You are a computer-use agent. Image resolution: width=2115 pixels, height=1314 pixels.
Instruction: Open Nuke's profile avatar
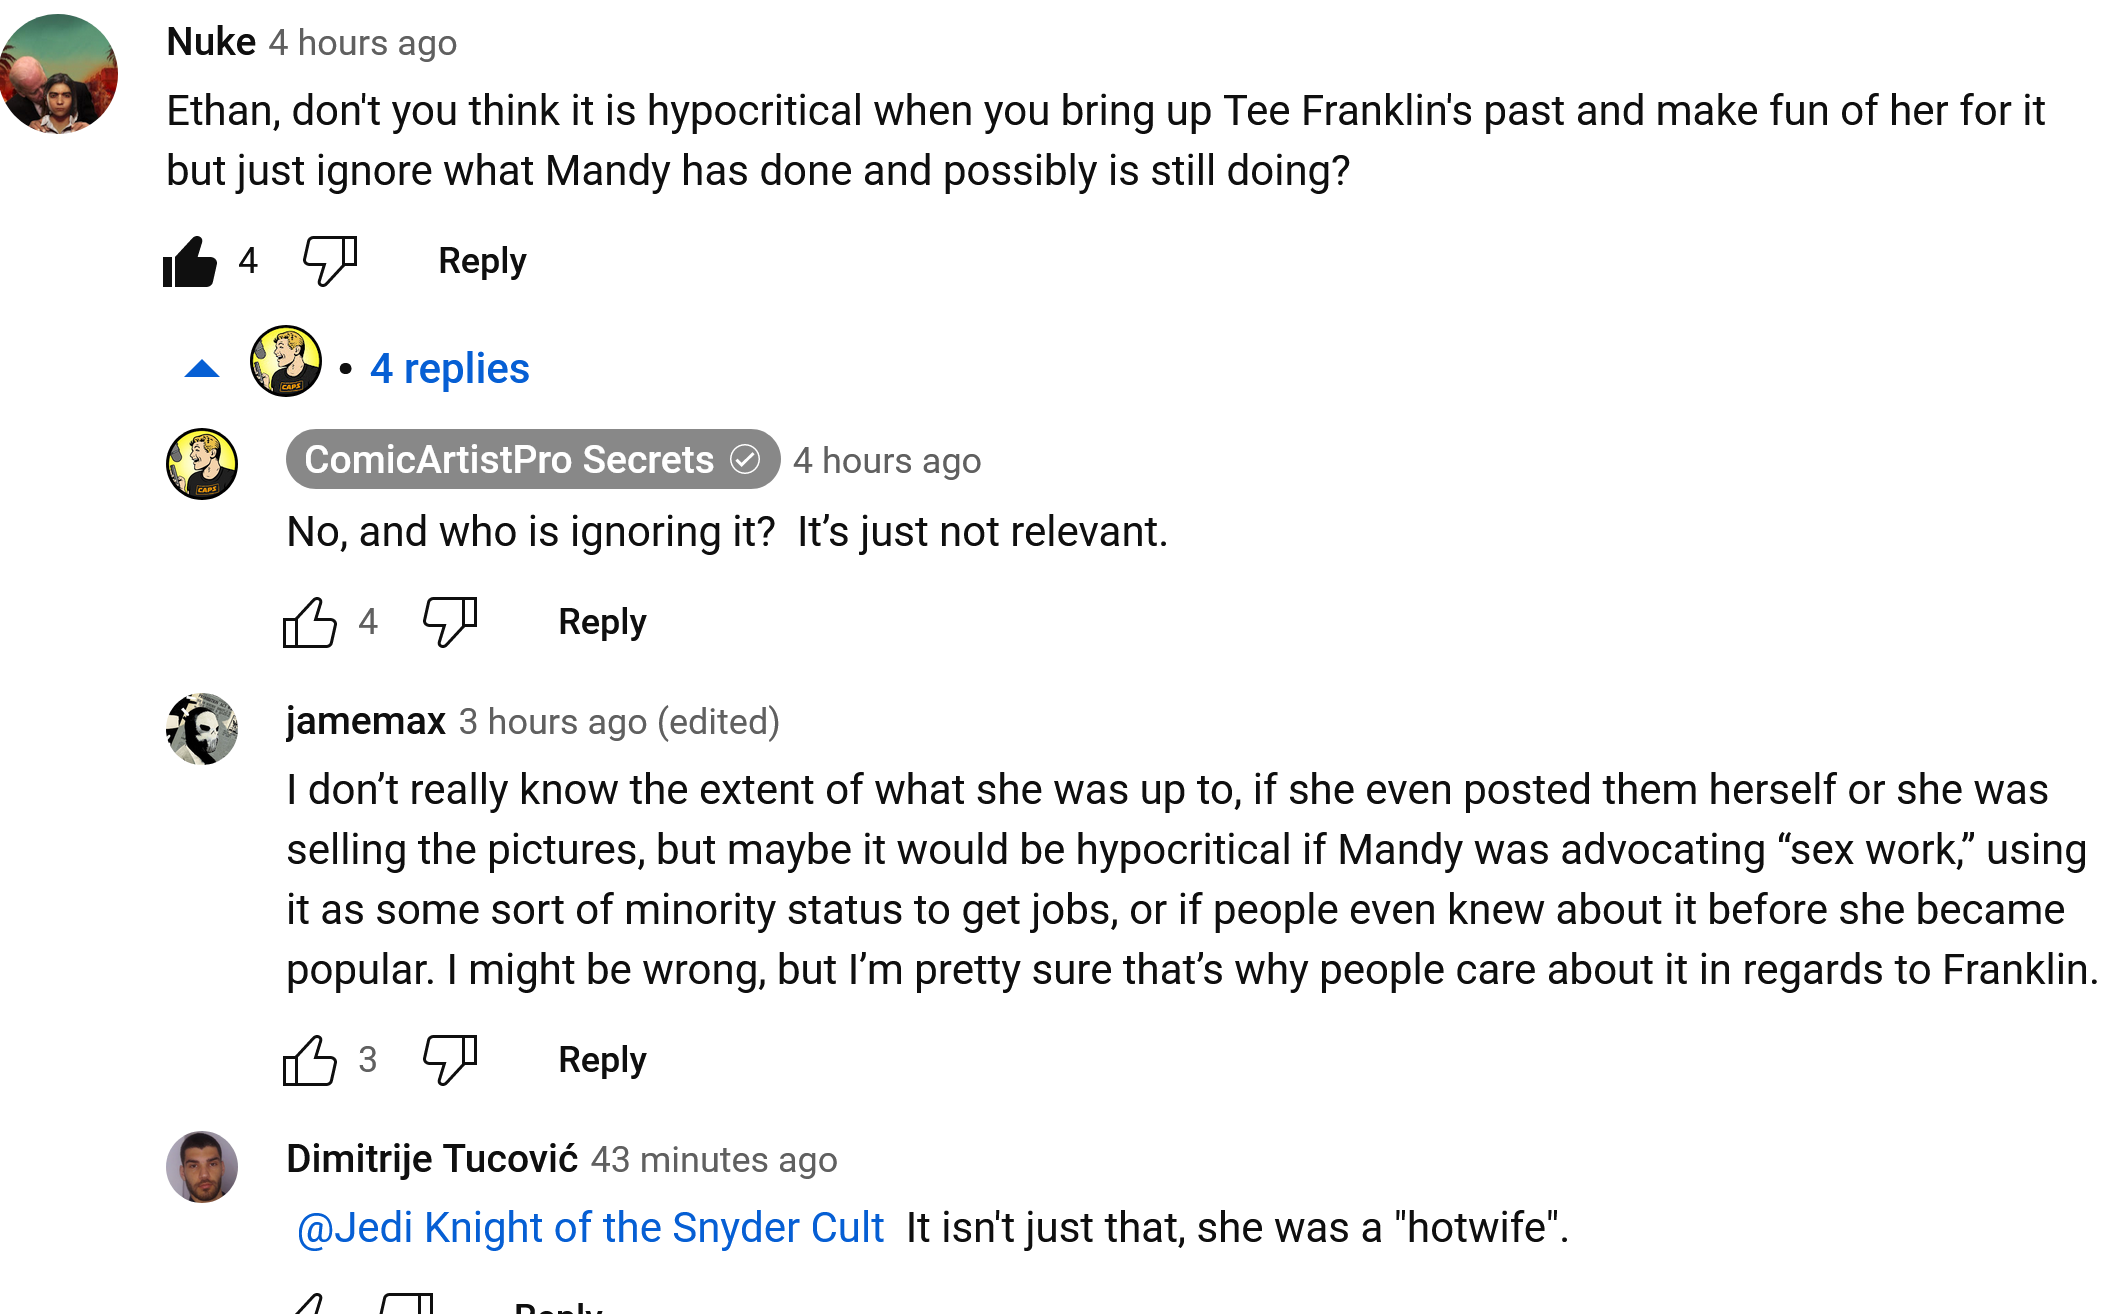tap(59, 73)
